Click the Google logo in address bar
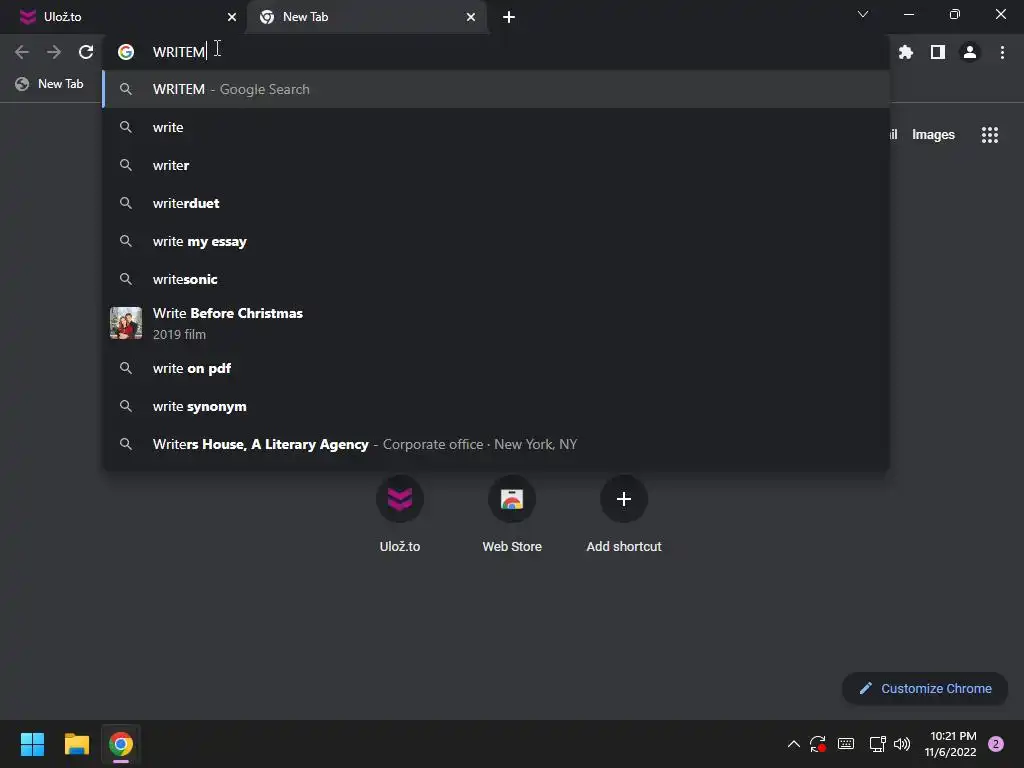Screen dimensions: 1024x768 coord(126,52)
